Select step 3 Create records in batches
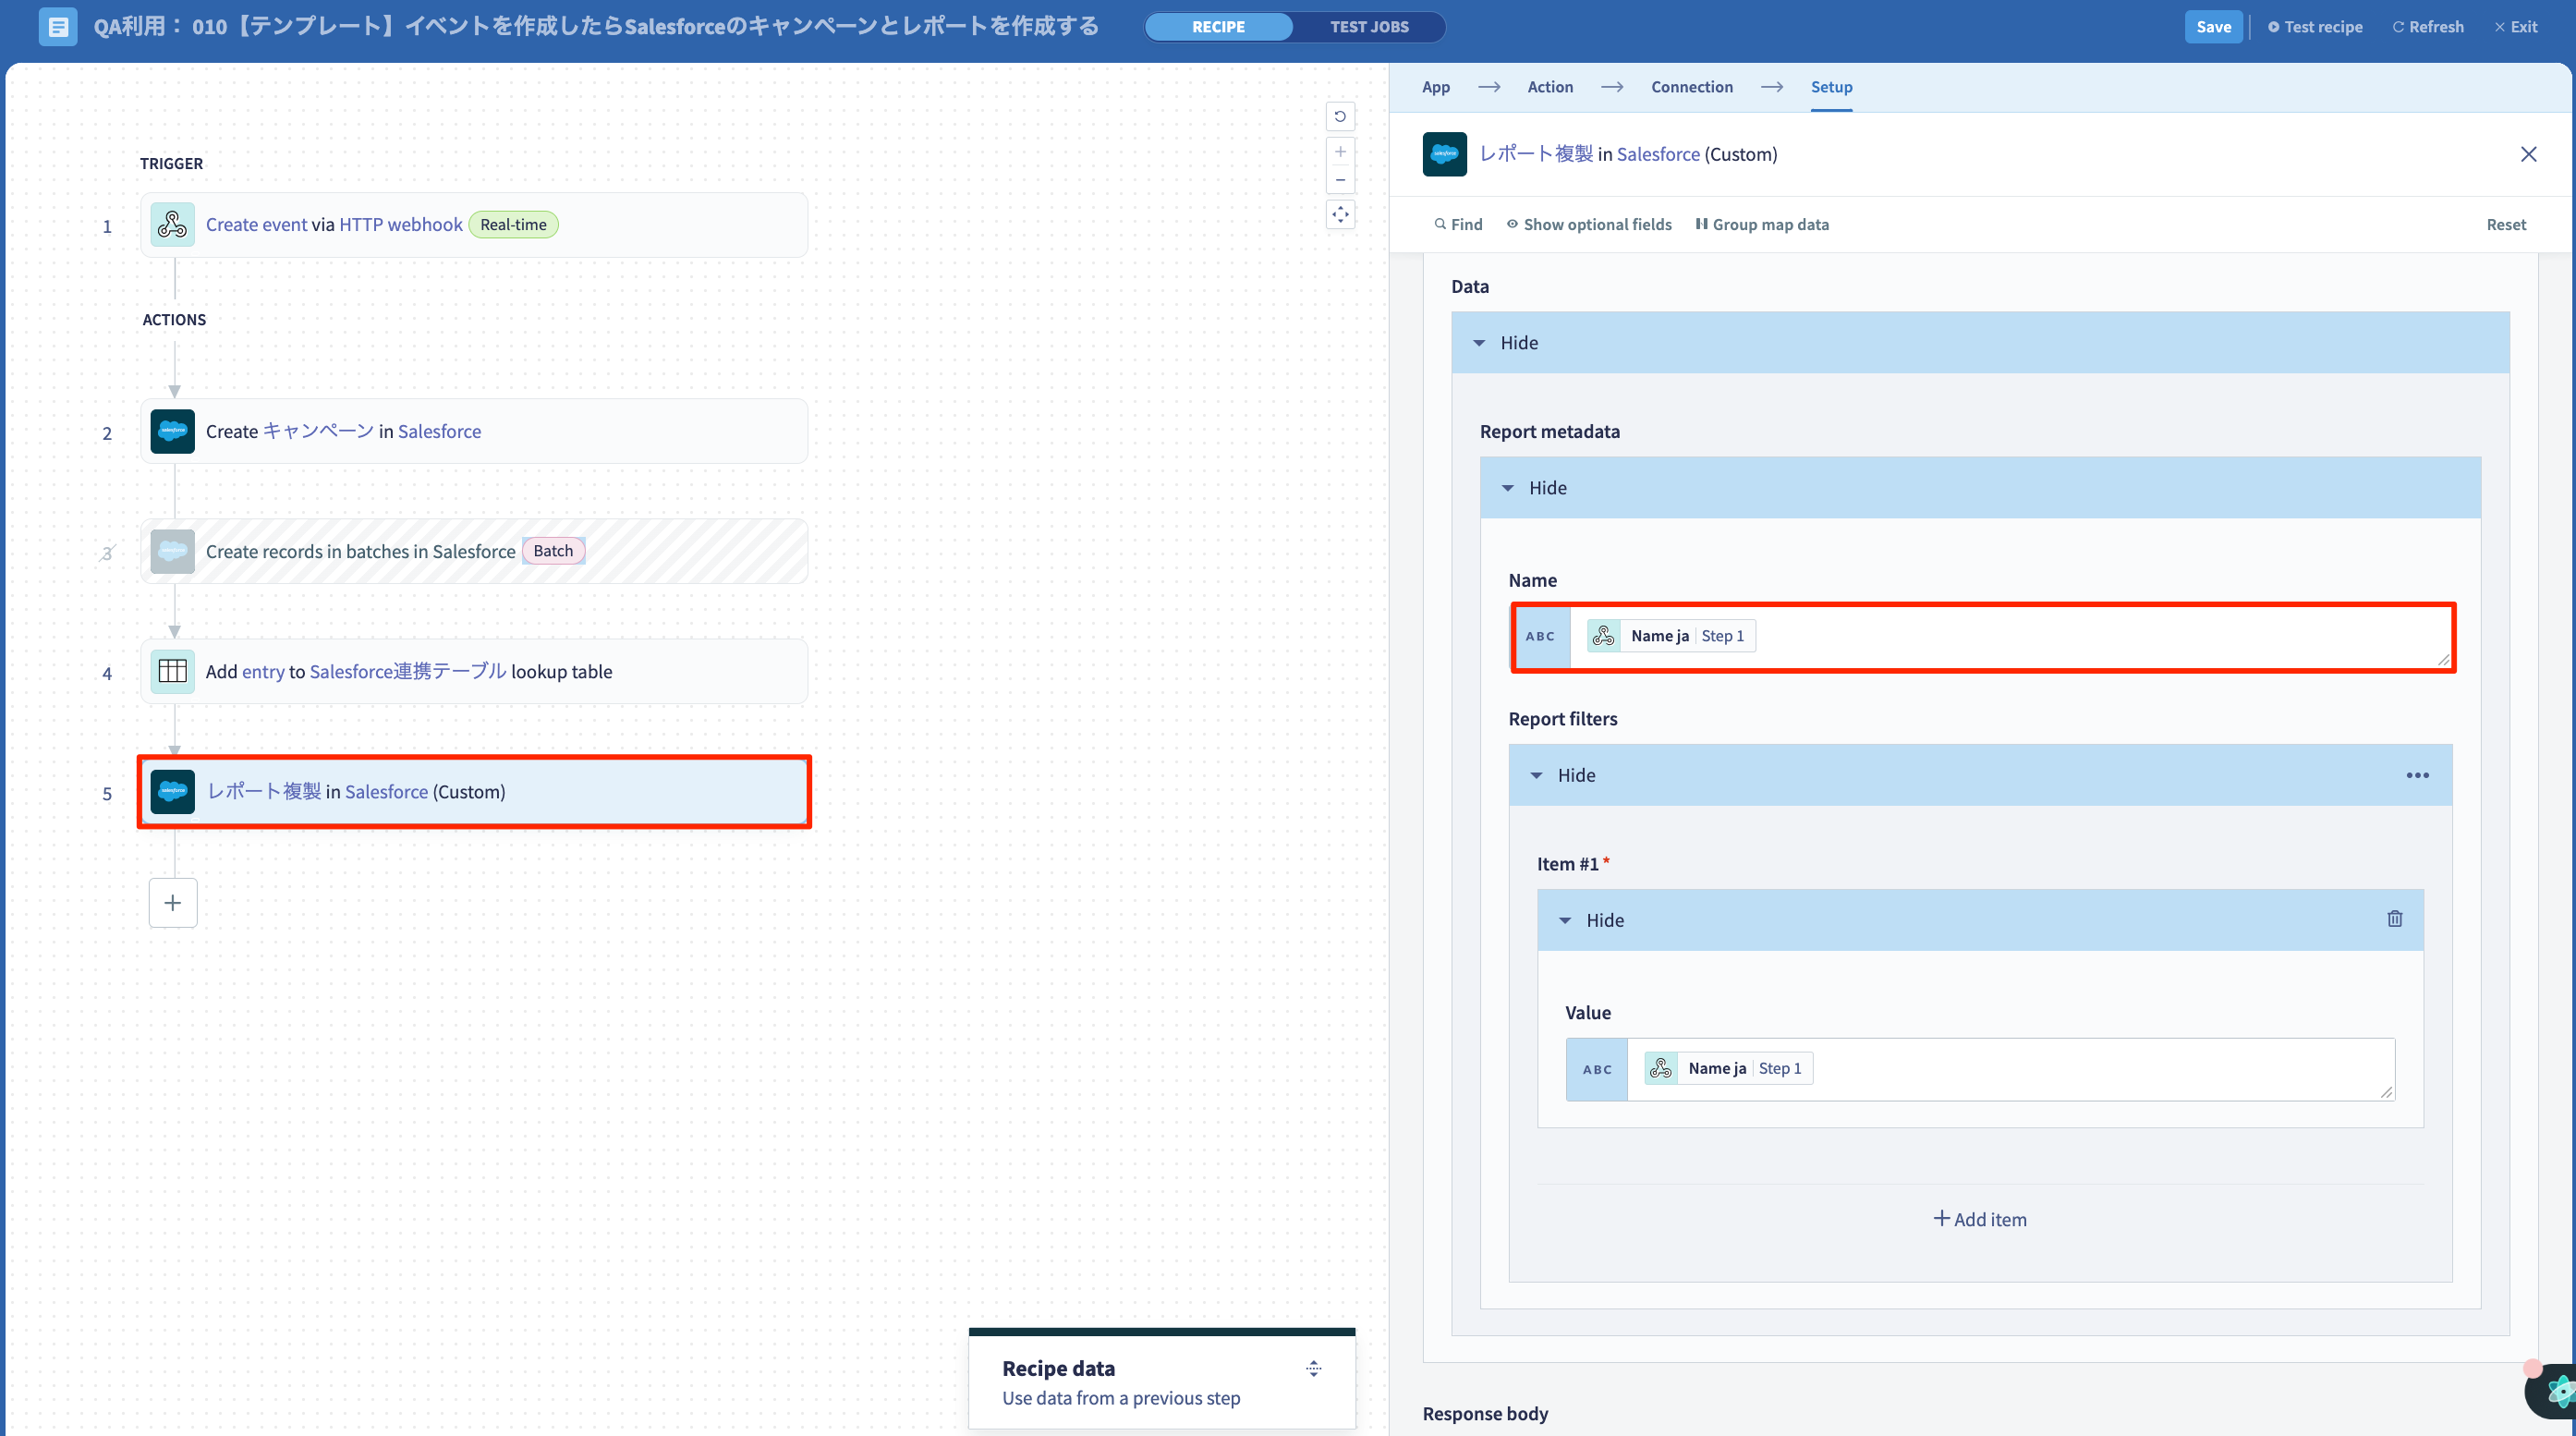Screen dimensions: 2576x1436 click(474, 551)
